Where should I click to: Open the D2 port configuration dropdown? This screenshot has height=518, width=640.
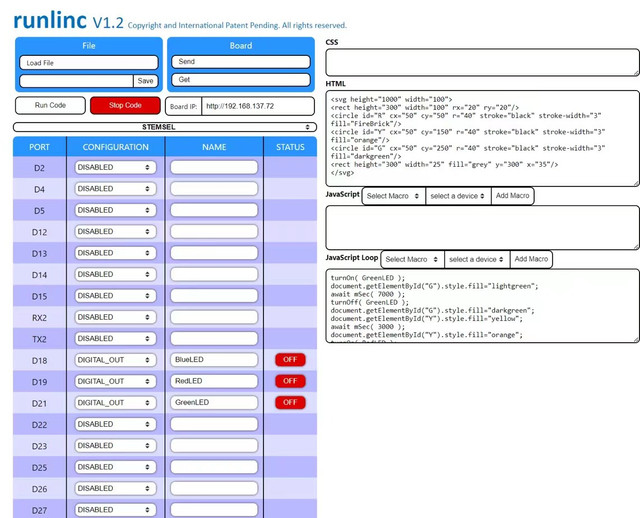click(115, 168)
